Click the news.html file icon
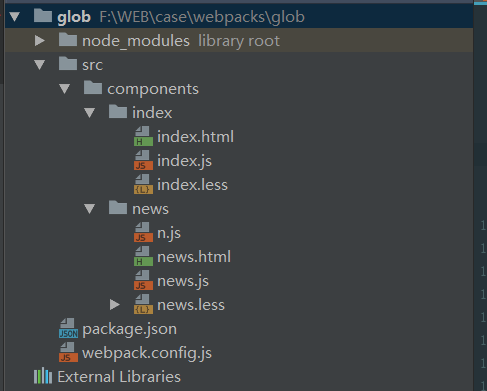This screenshot has height=391, width=487. 143,257
